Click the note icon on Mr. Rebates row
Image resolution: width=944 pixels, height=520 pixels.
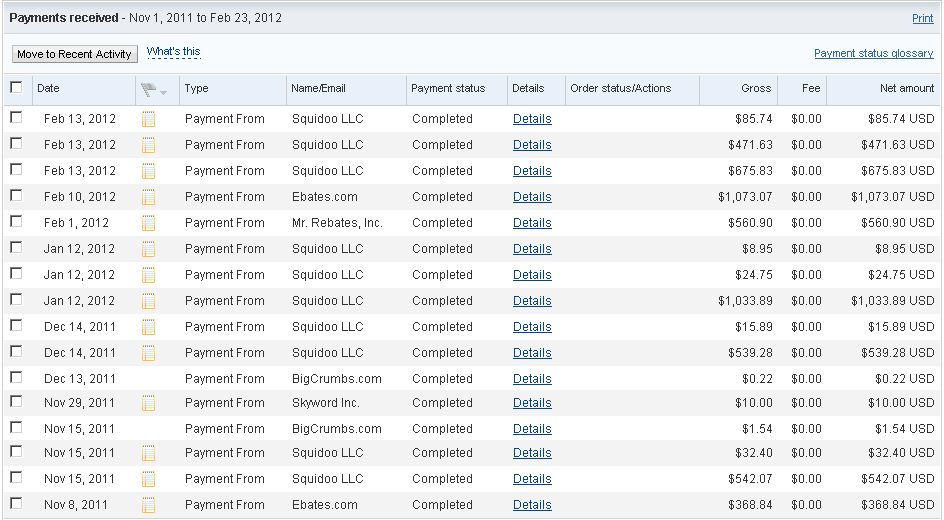pos(149,223)
